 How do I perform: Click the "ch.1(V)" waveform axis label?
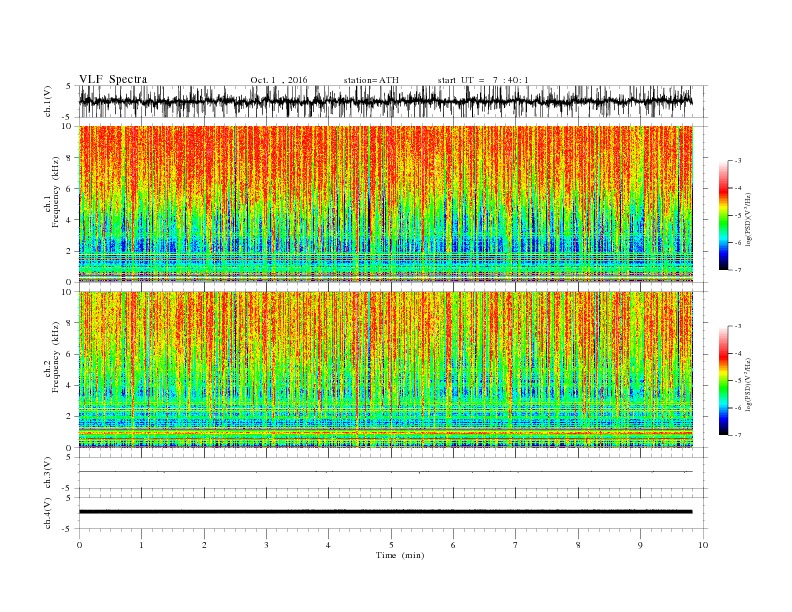48,101
